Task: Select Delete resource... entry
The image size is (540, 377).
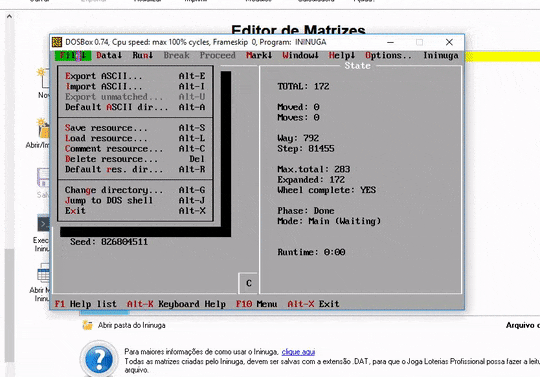Action: [135, 159]
